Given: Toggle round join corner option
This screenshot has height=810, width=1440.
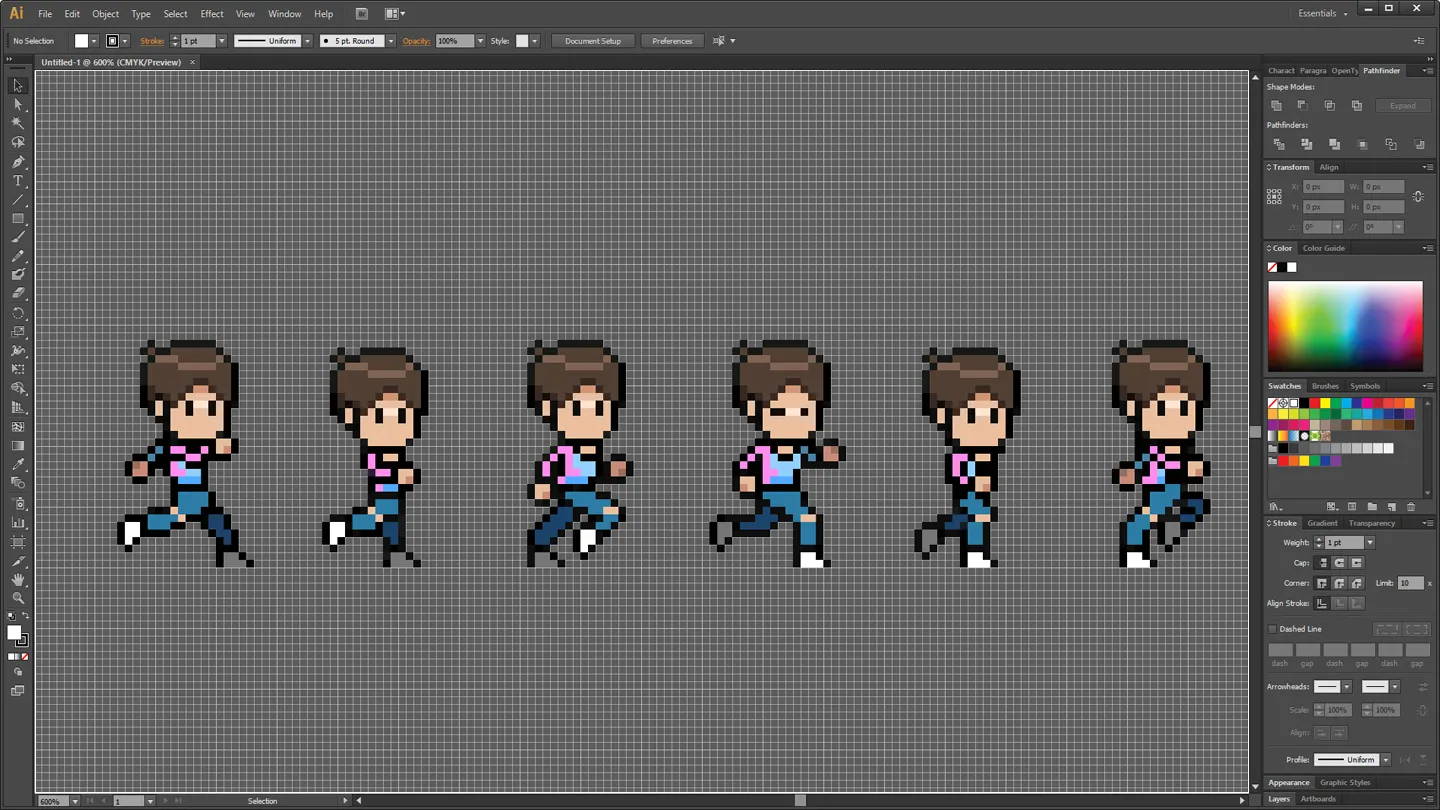Looking at the screenshot, I should (1339, 583).
